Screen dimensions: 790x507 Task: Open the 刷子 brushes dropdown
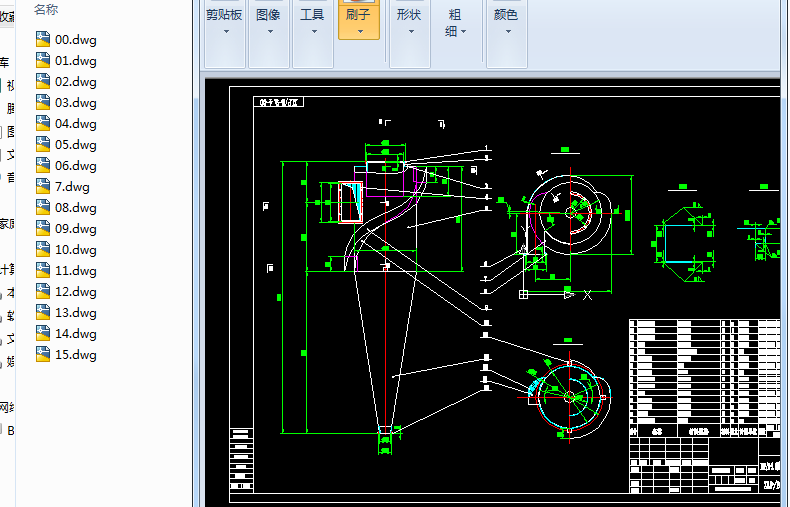coord(359,20)
